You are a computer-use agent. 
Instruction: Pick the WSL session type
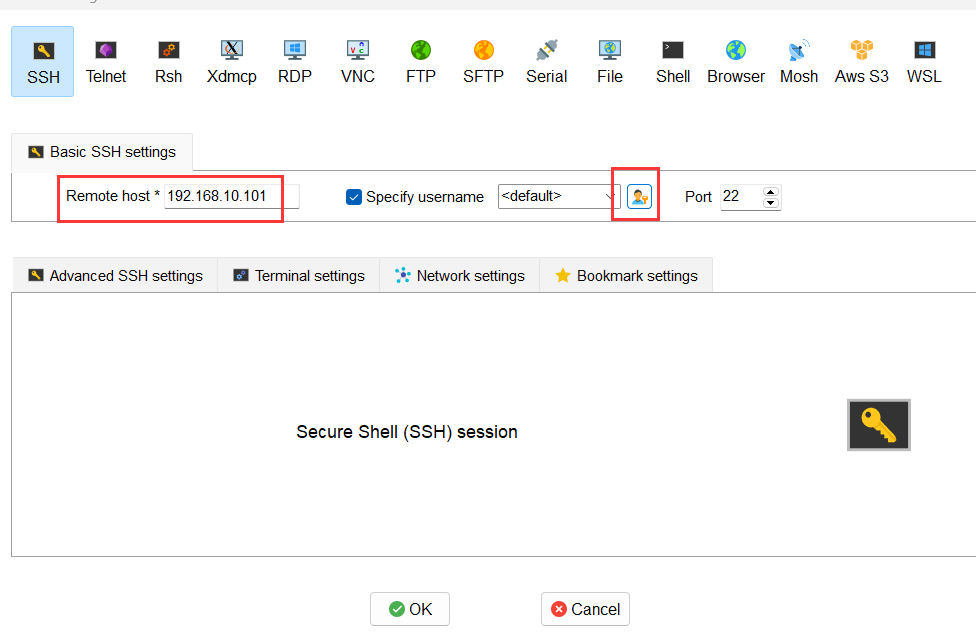coord(924,62)
